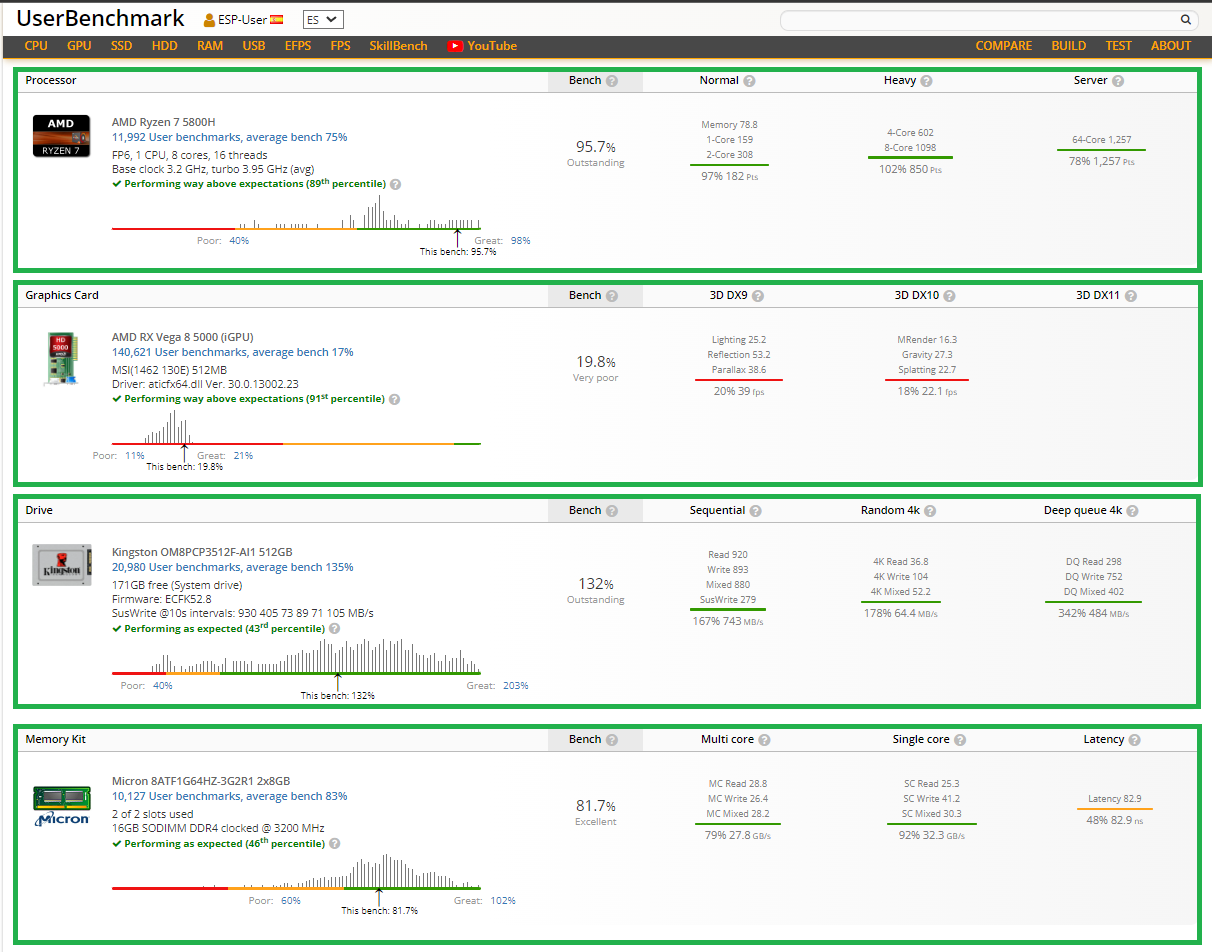This screenshot has width=1212, height=952.
Task: Click help icon next to Graphics Card Bench
Action: pos(612,296)
